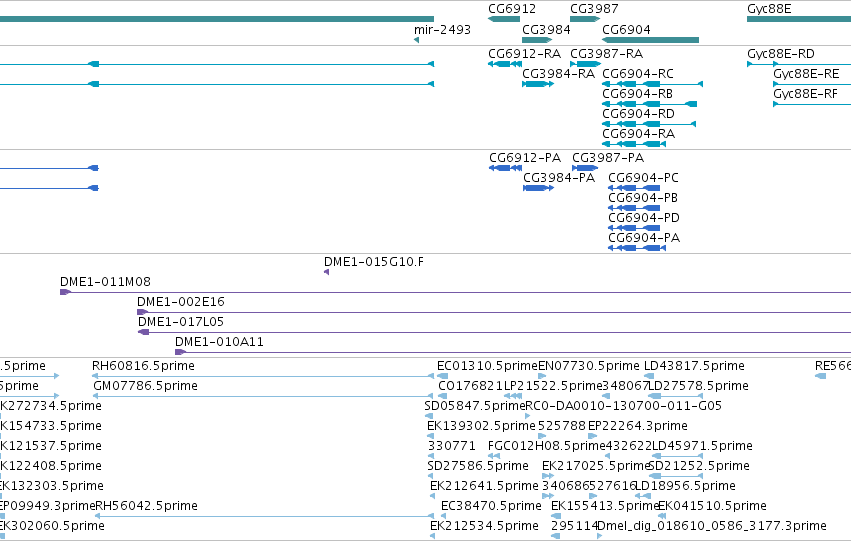Image resolution: width=851 pixels, height=541 pixels.
Task: Open the CG6904-RD transcript
Action: coord(649,124)
